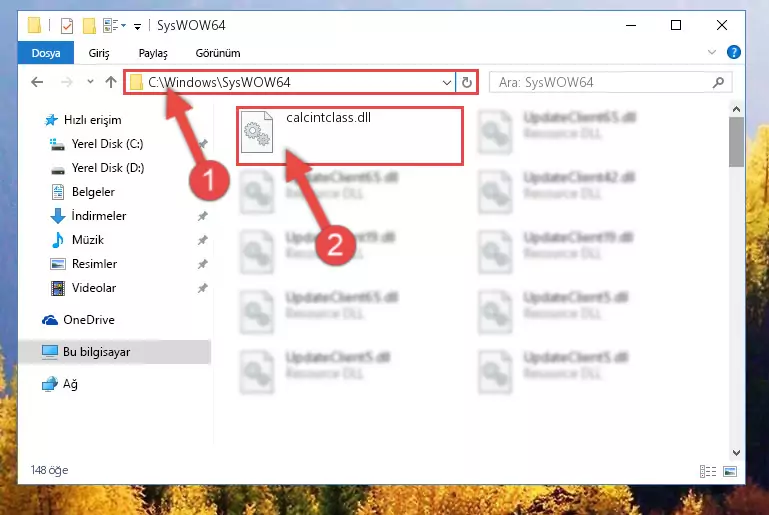Open the recent locations dropdown

pos(90,82)
